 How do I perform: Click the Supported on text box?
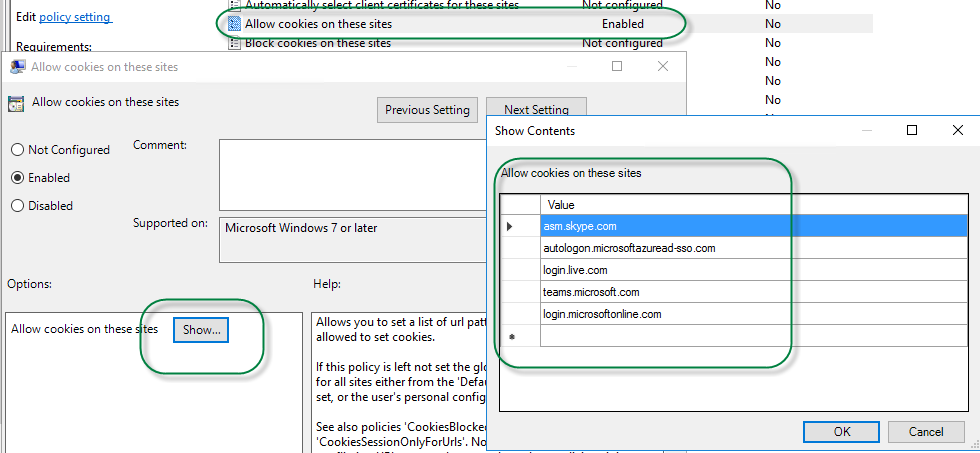[352, 239]
